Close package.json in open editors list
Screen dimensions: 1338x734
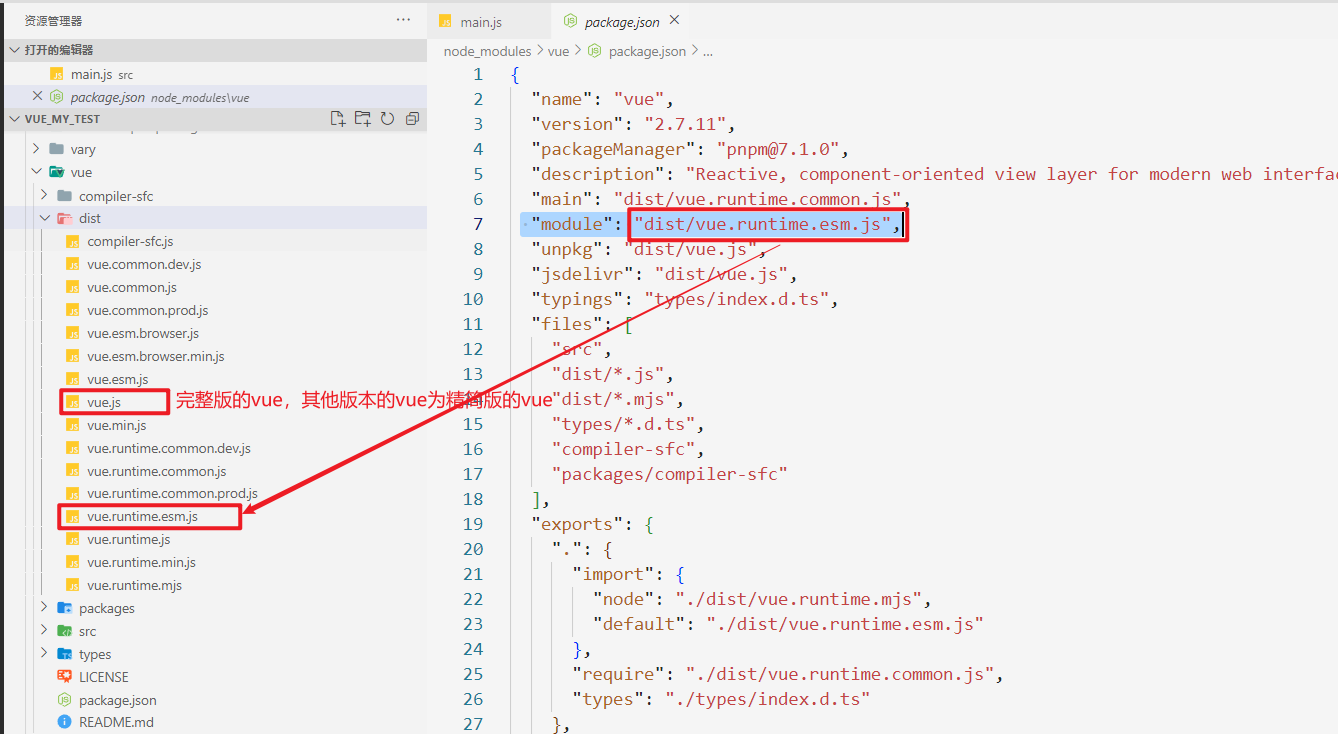point(38,96)
